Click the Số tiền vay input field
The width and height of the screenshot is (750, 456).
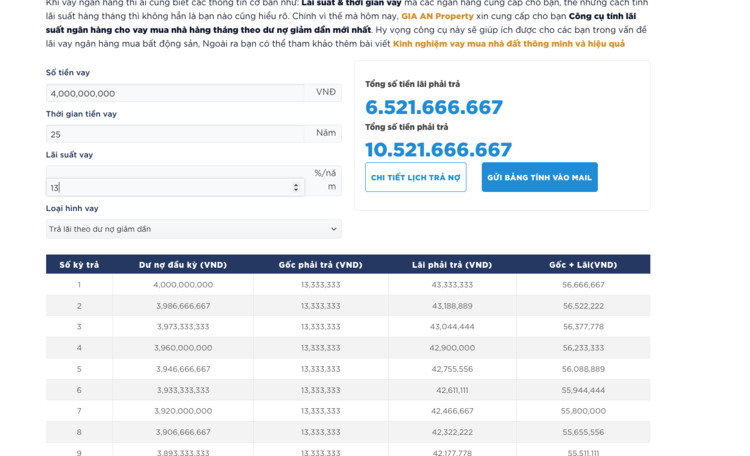click(175, 93)
